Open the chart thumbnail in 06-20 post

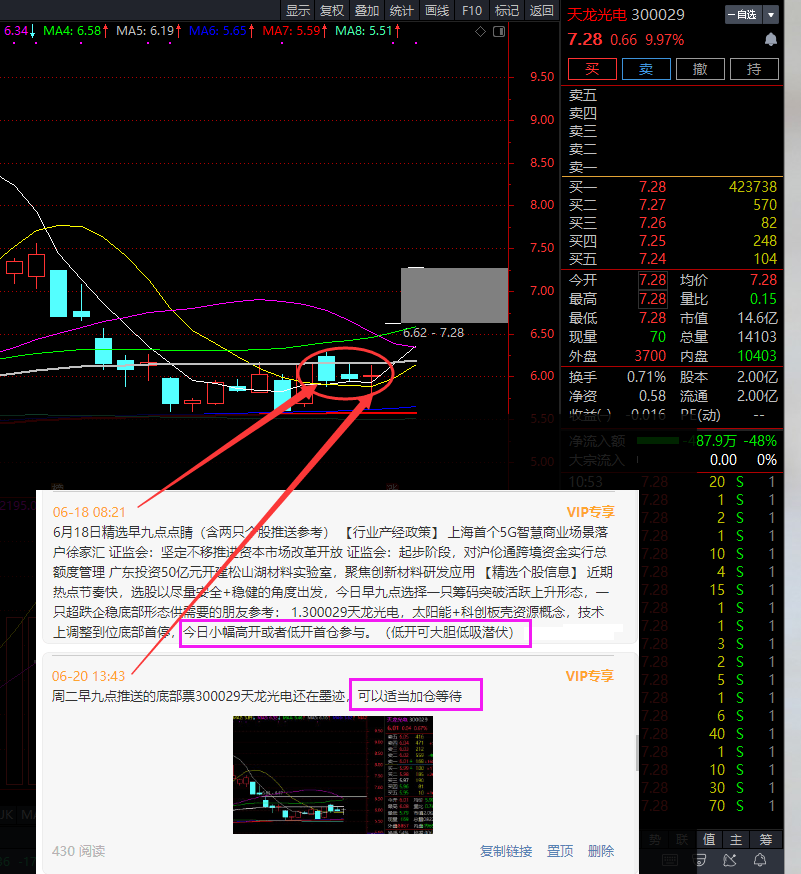point(333,775)
